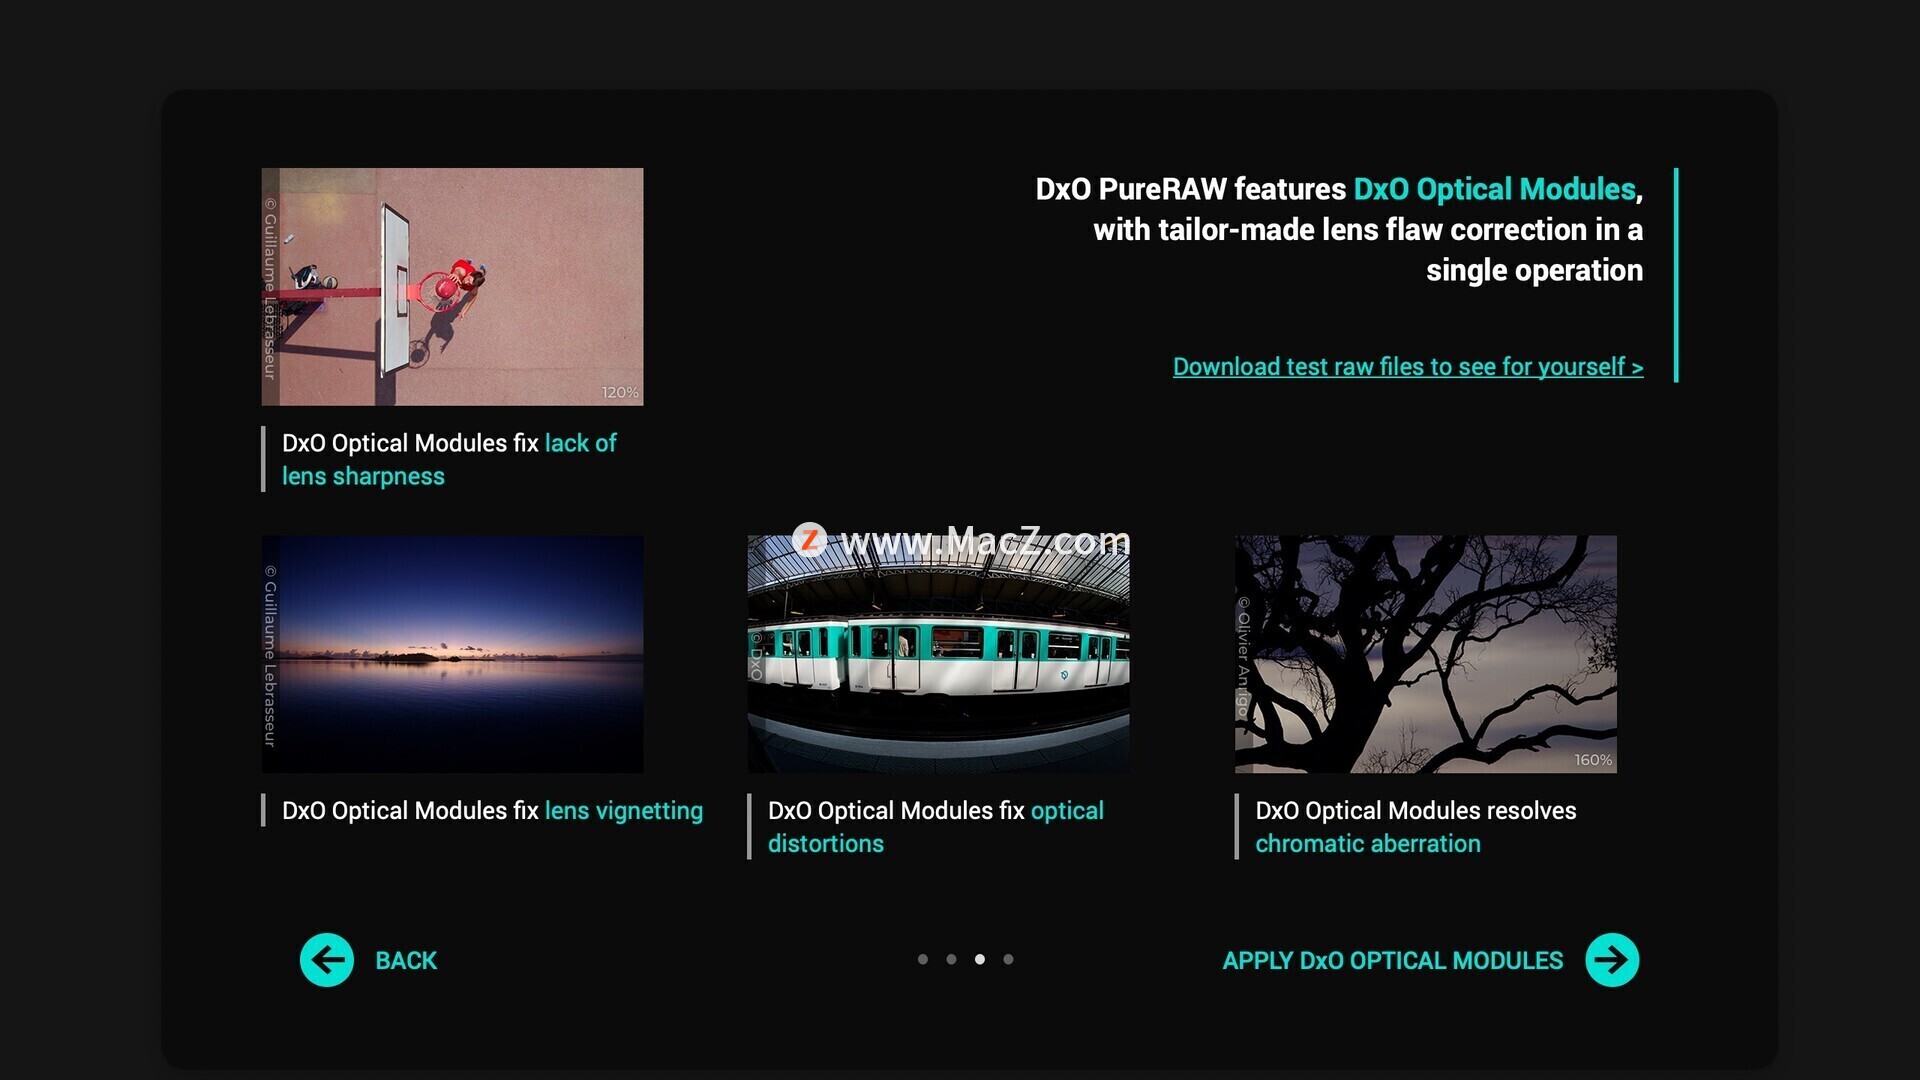Jump to the fourth page dot
This screenshot has height=1080, width=1920.
click(1008, 959)
